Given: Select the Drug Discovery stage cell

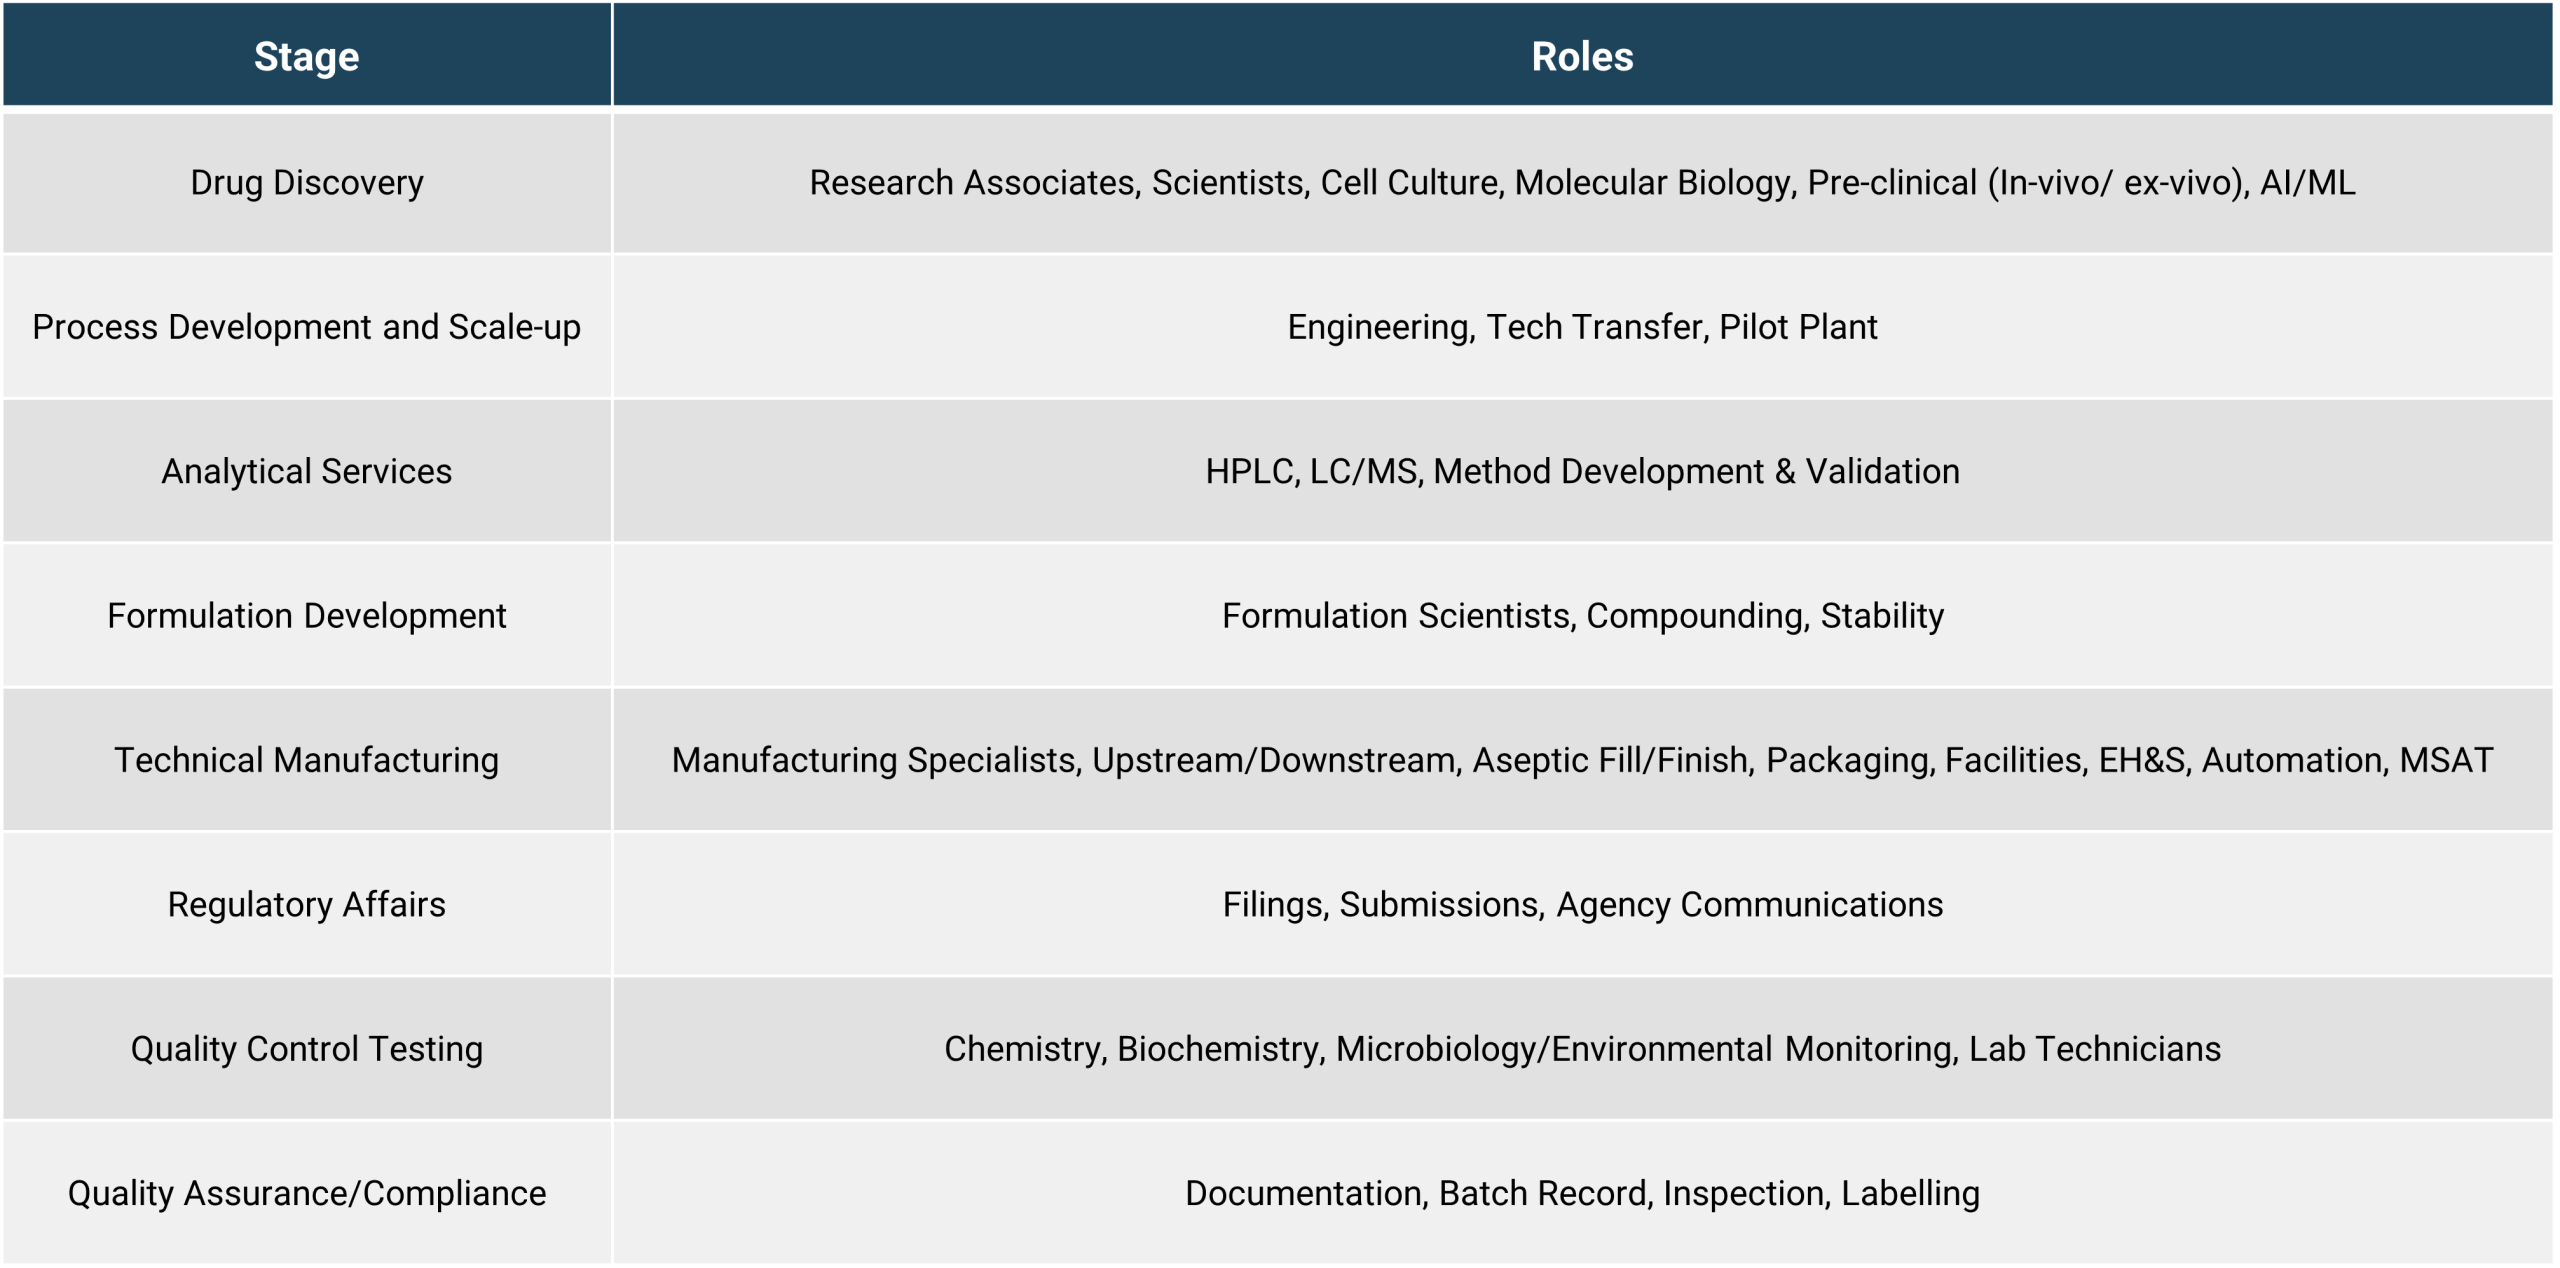Looking at the screenshot, I should 306,183.
